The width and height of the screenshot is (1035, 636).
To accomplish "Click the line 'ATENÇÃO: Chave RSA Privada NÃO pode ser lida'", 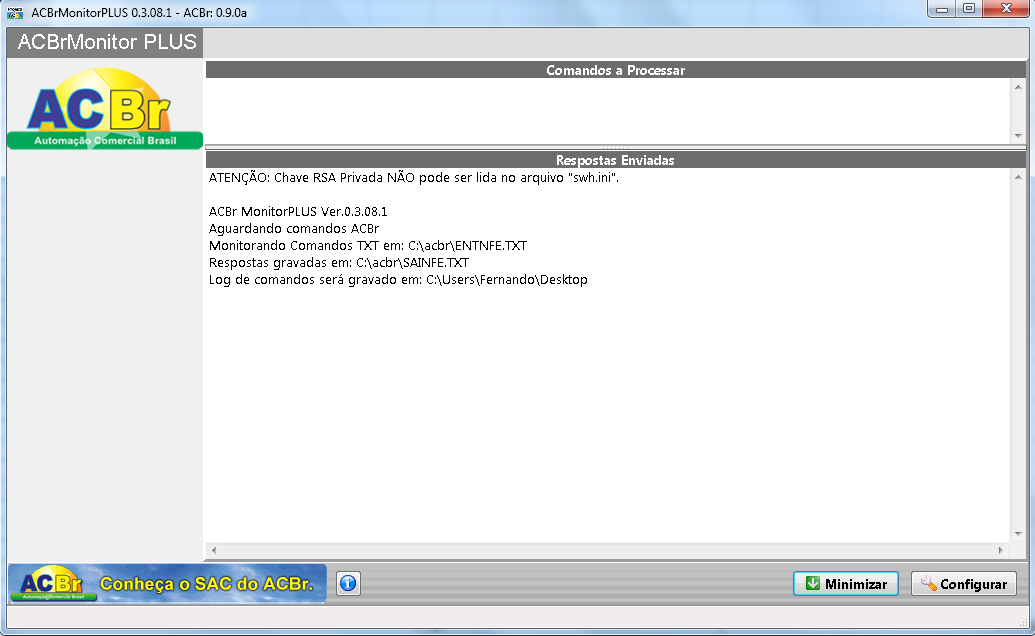I will (x=414, y=177).
